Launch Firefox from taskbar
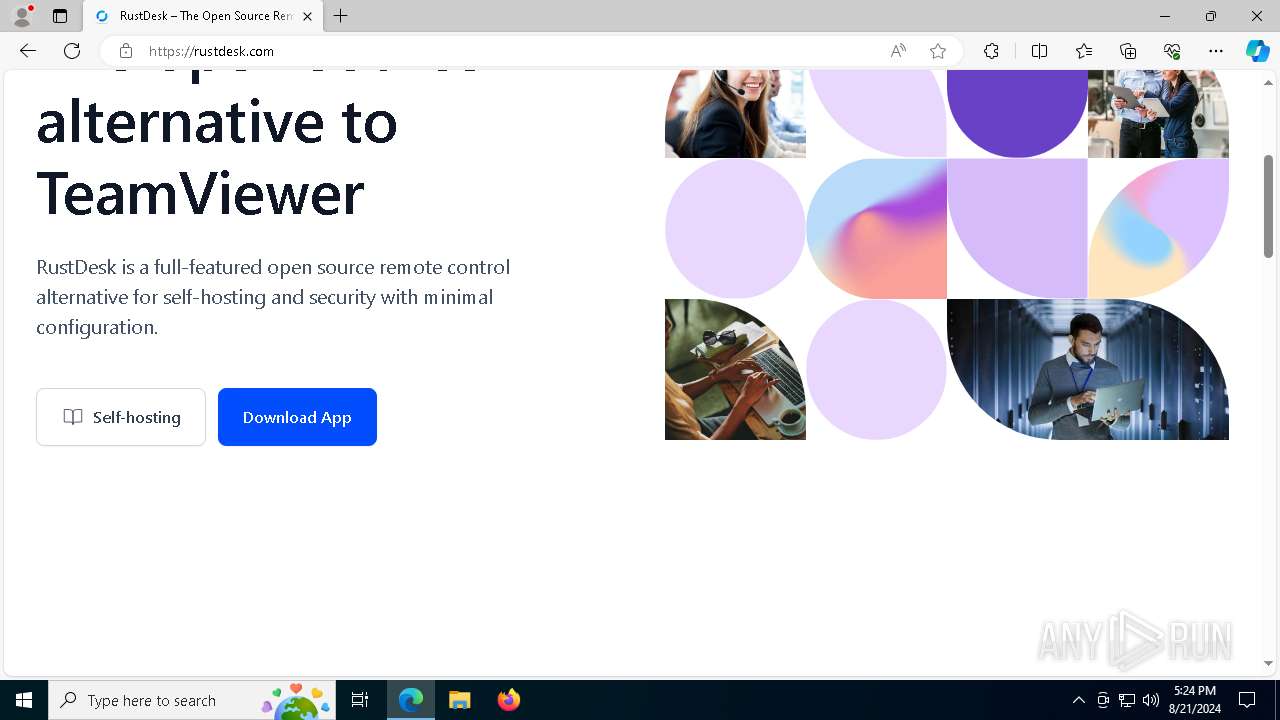Viewport: 1280px width, 720px height. (509, 700)
